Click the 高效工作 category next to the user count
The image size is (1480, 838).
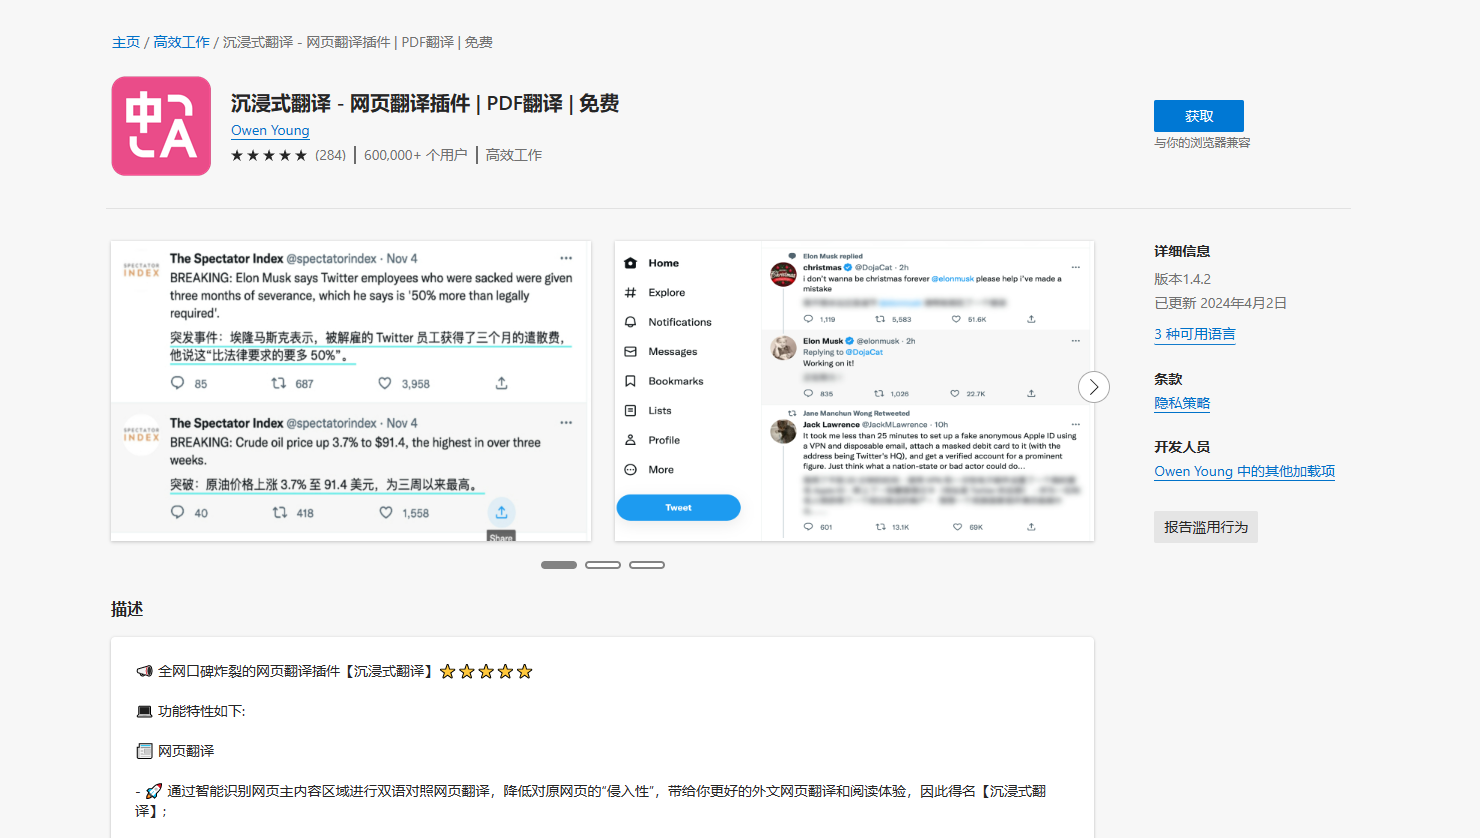514,155
